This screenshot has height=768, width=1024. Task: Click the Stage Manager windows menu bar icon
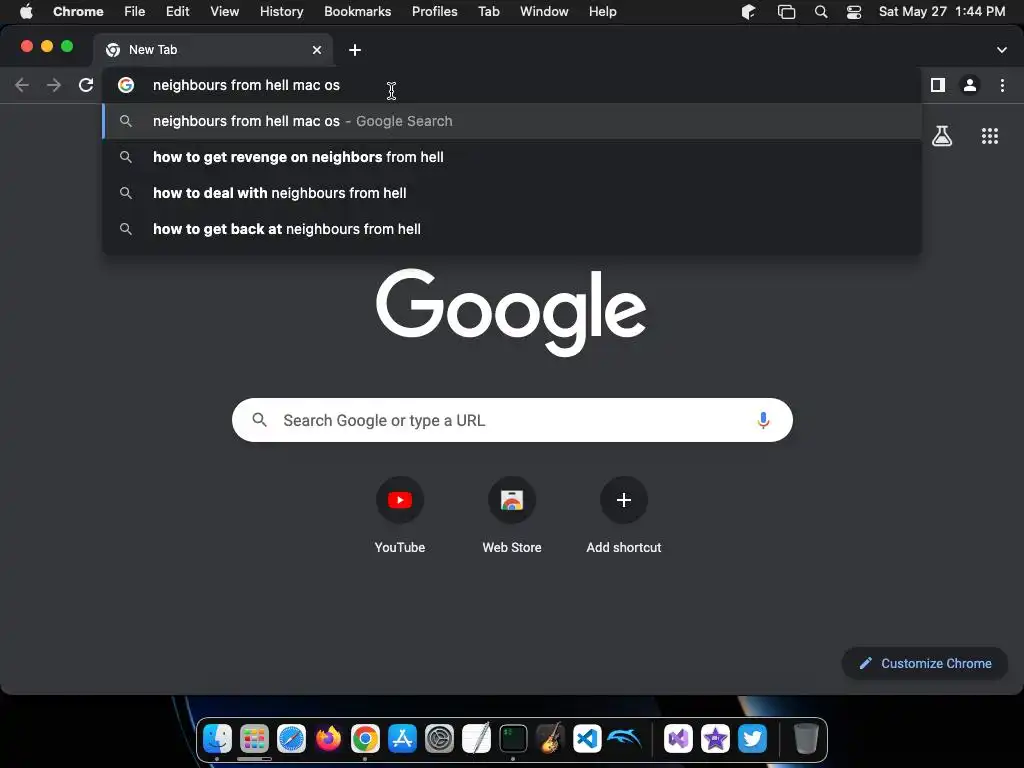pyautogui.click(x=786, y=12)
